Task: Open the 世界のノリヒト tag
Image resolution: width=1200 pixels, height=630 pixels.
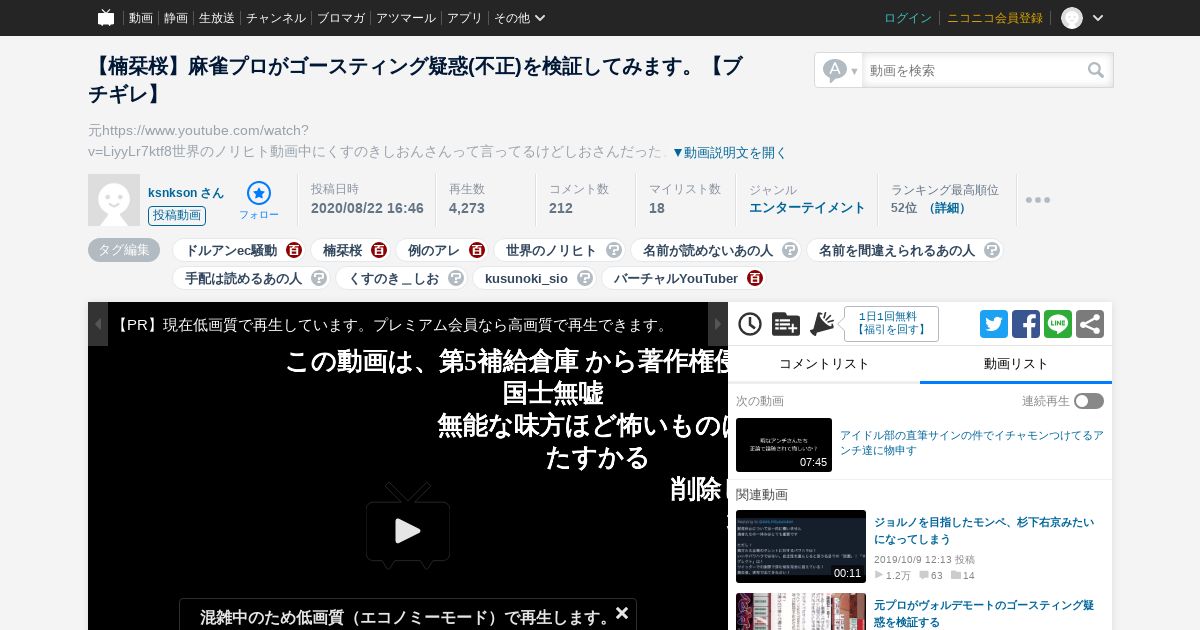Action: tap(551, 250)
